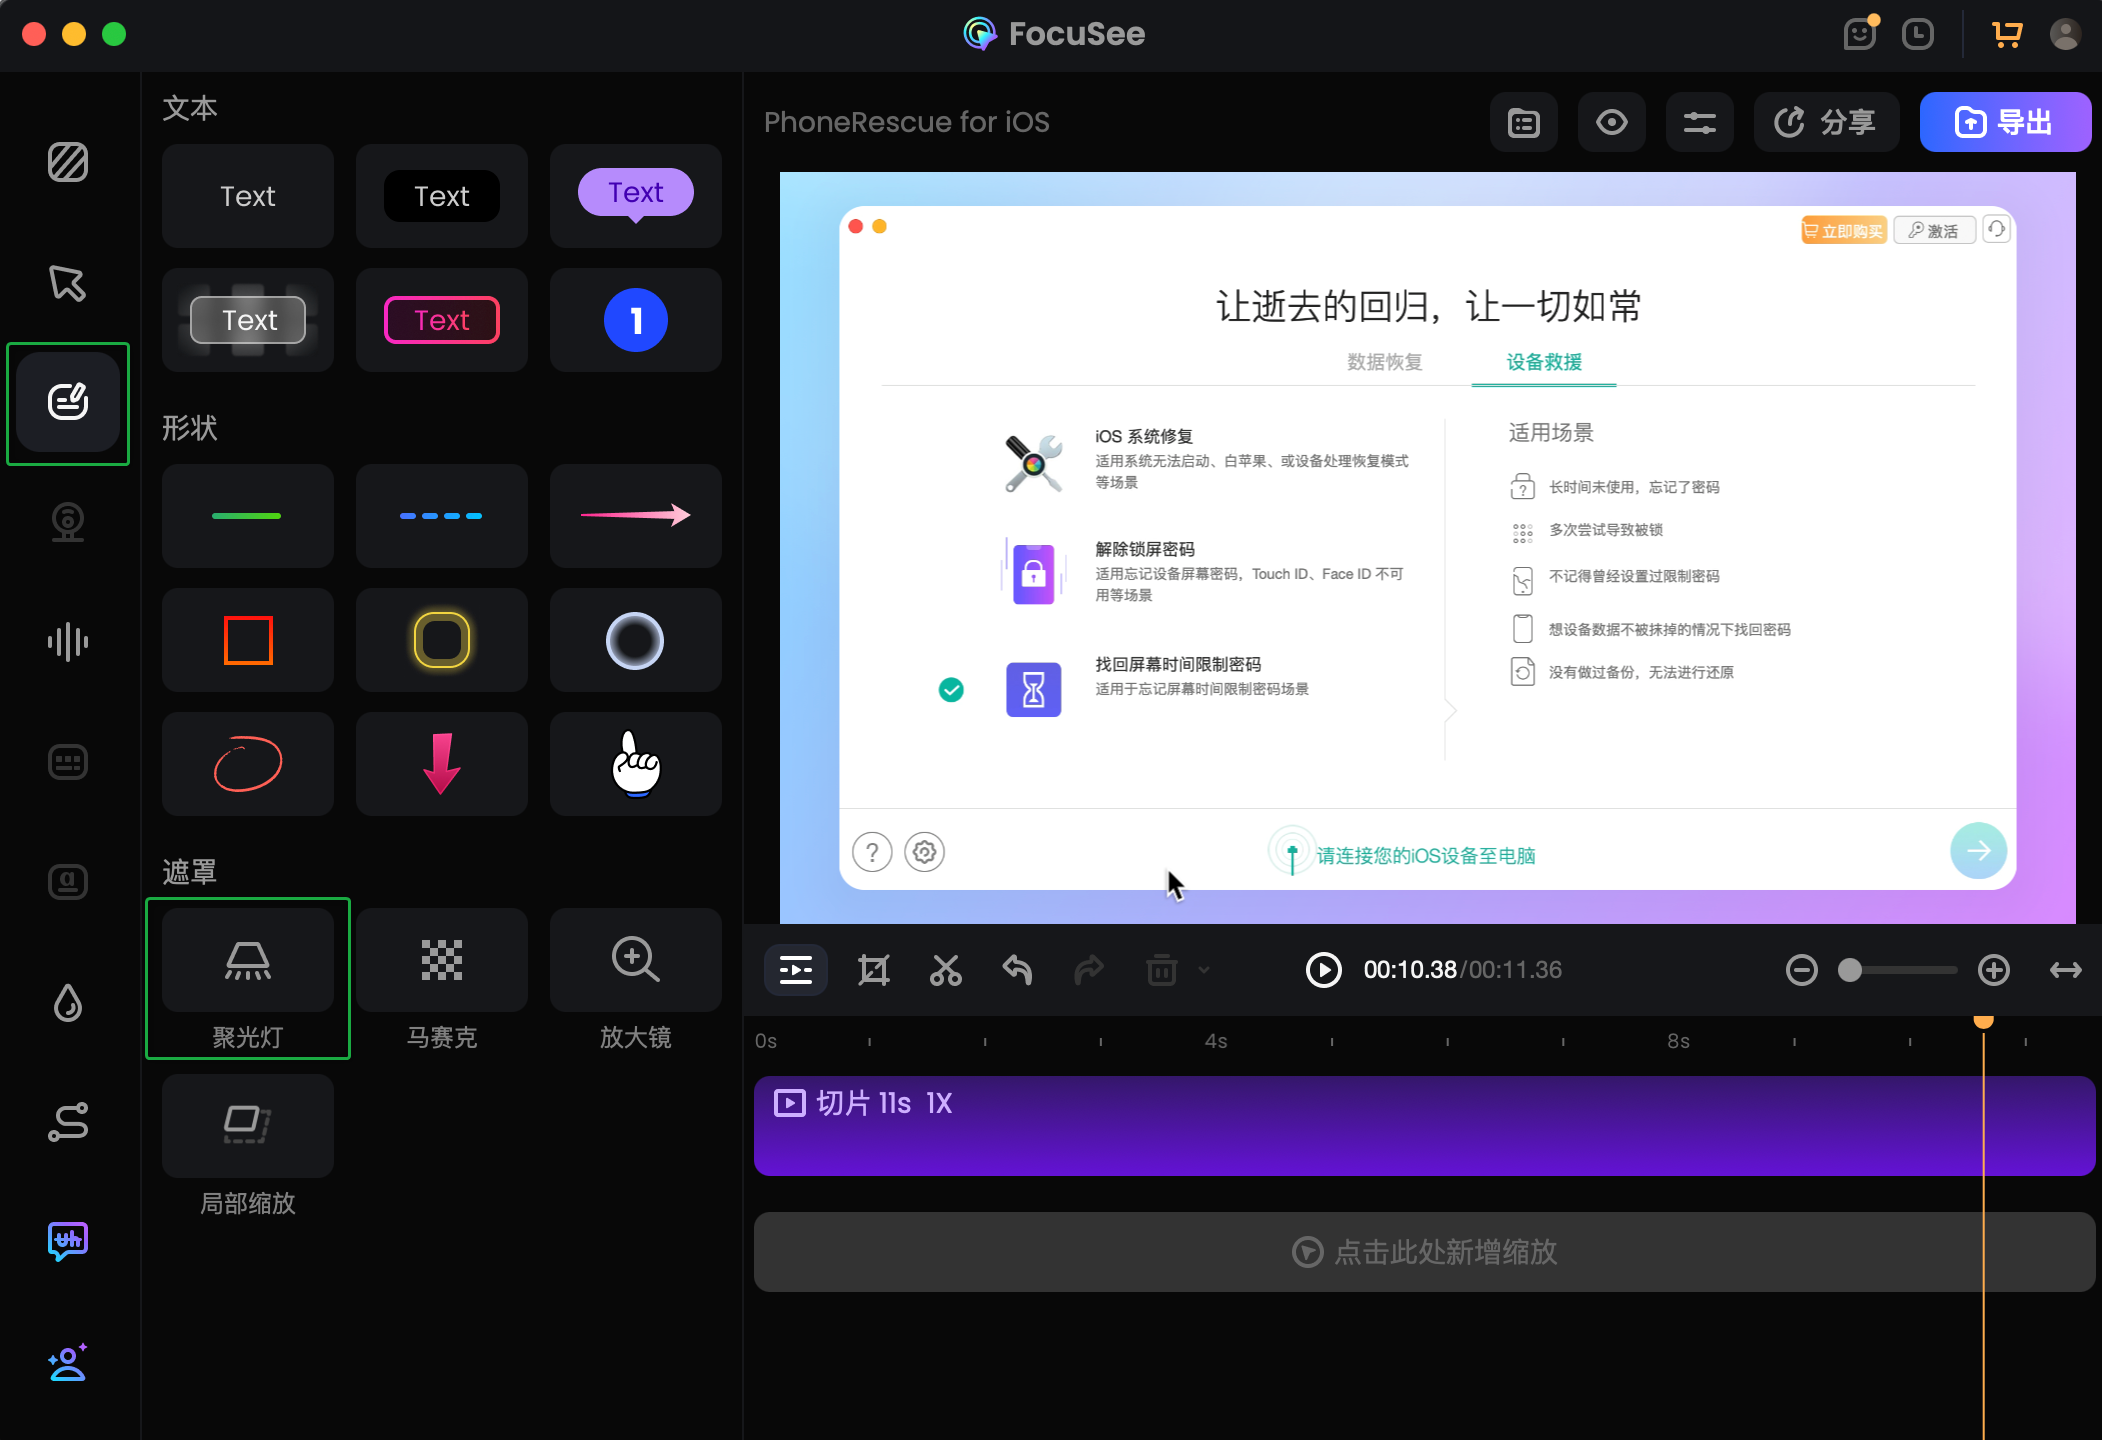The height and width of the screenshot is (1440, 2102).
Task: Zoom in the timeline with plus
Action: (x=1994, y=970)
